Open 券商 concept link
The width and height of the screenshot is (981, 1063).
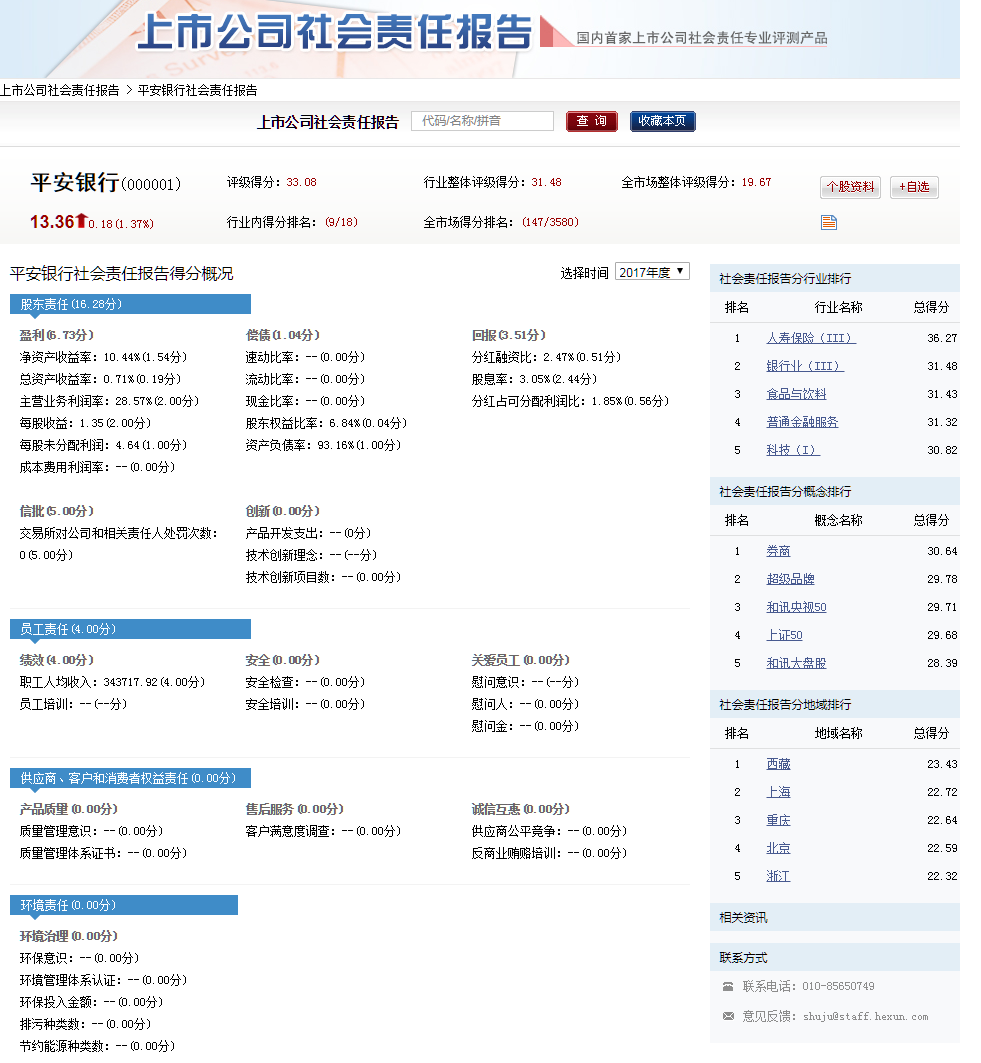(778, 551)
